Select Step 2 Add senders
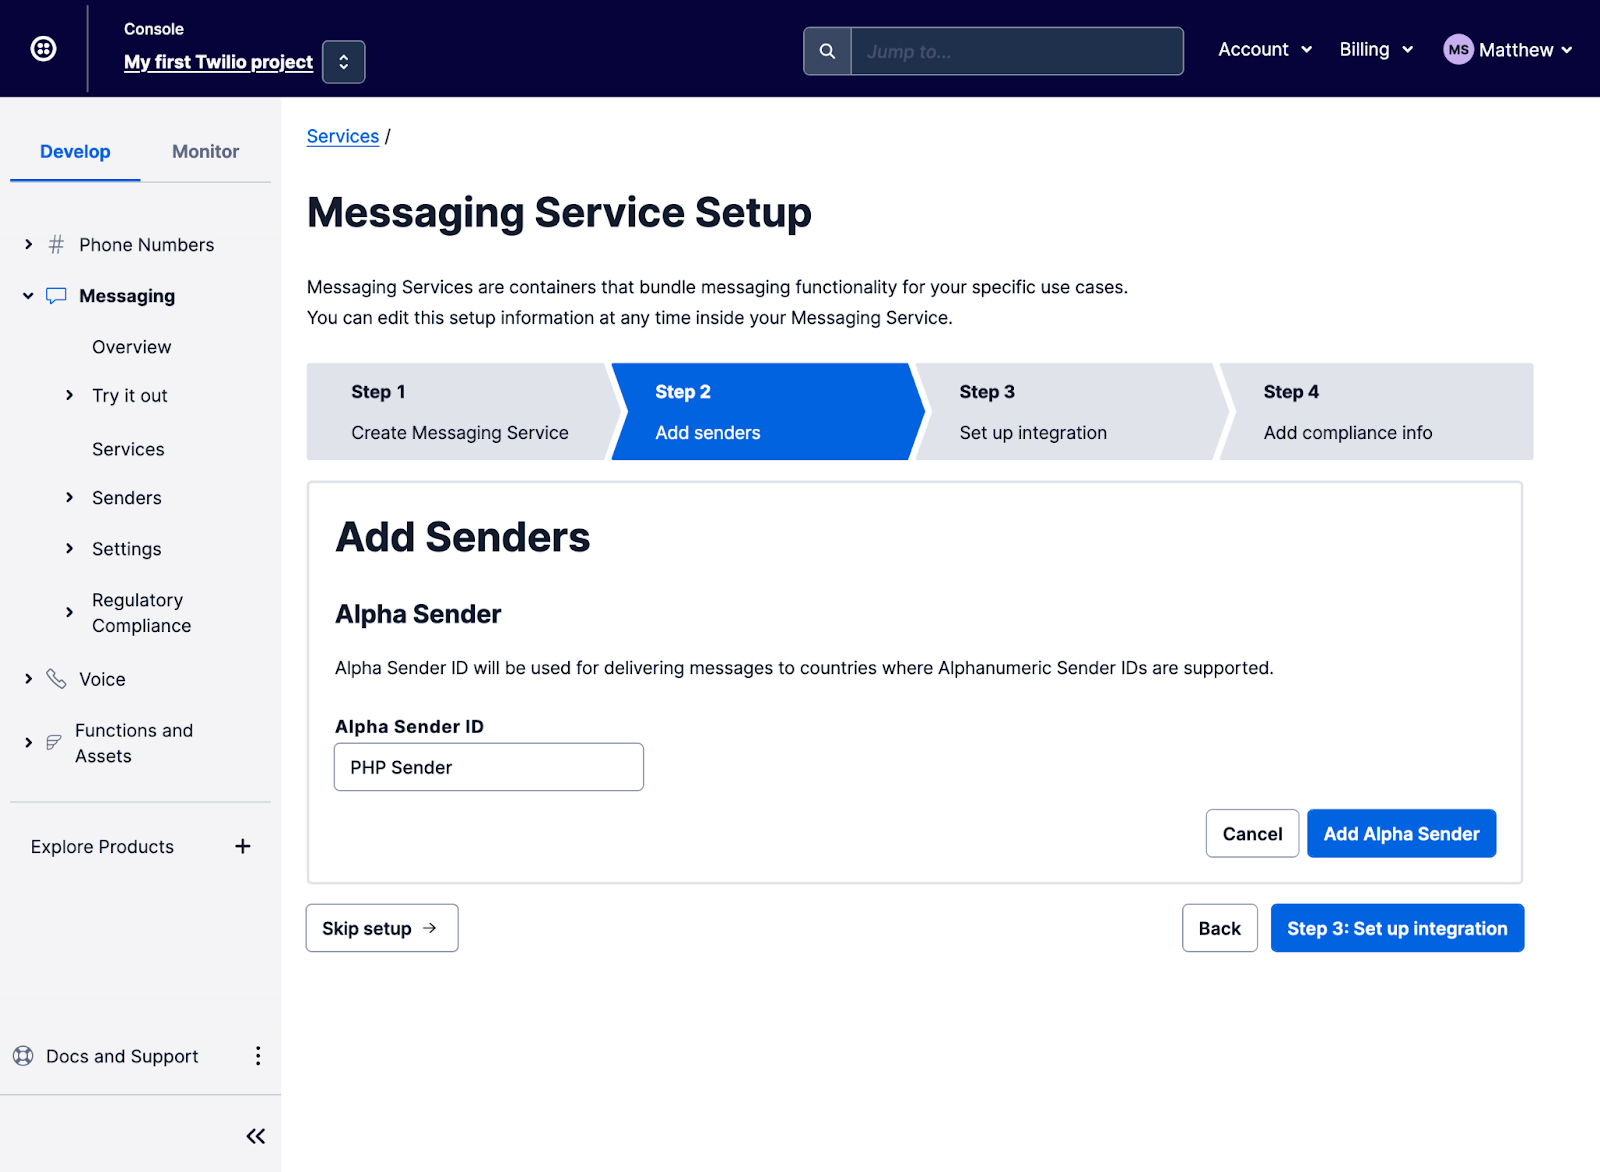Viewport: 1600px width, 1172px height. [x=768, y=412]
